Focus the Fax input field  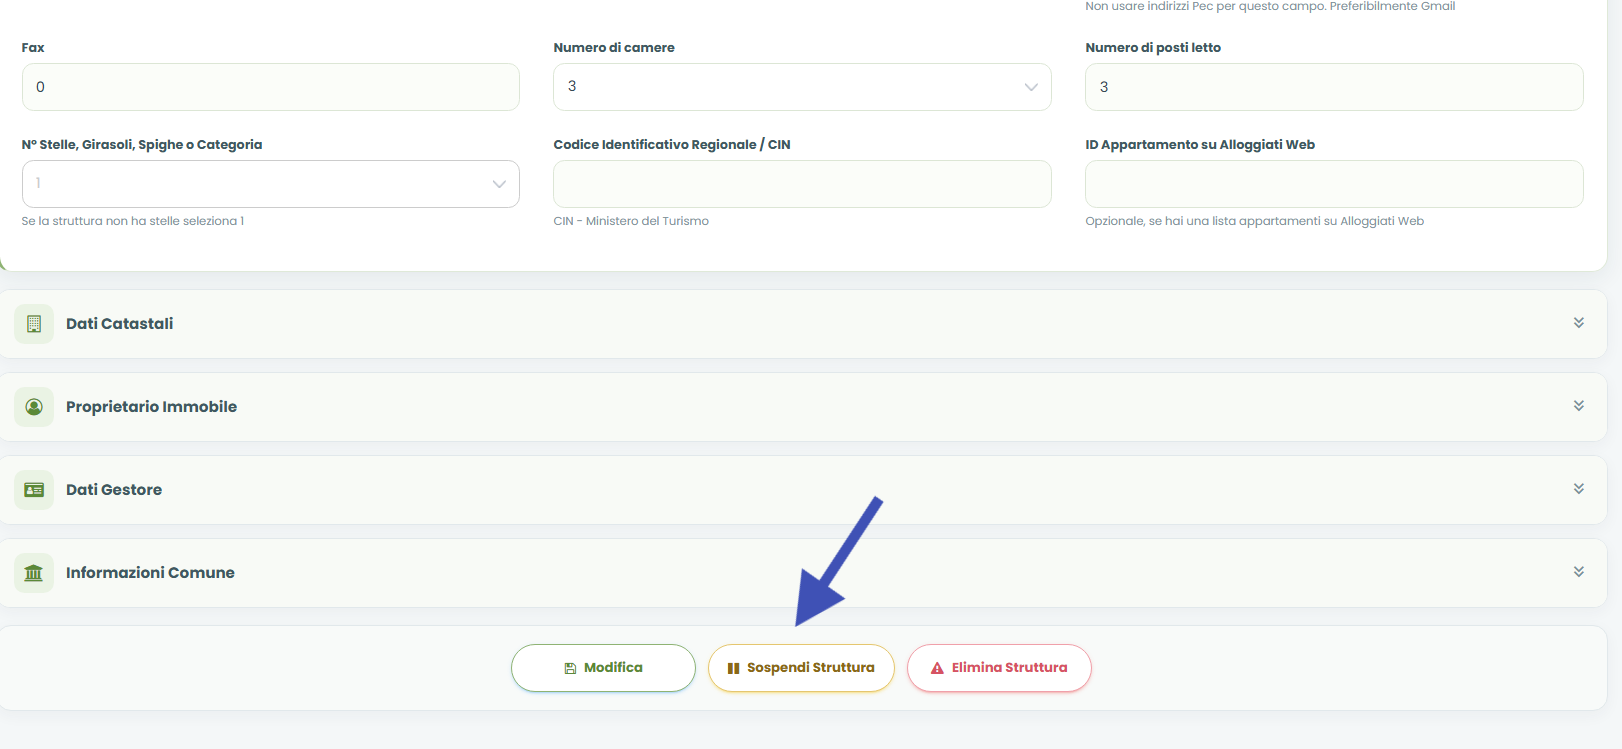click(x=271, y=87)
